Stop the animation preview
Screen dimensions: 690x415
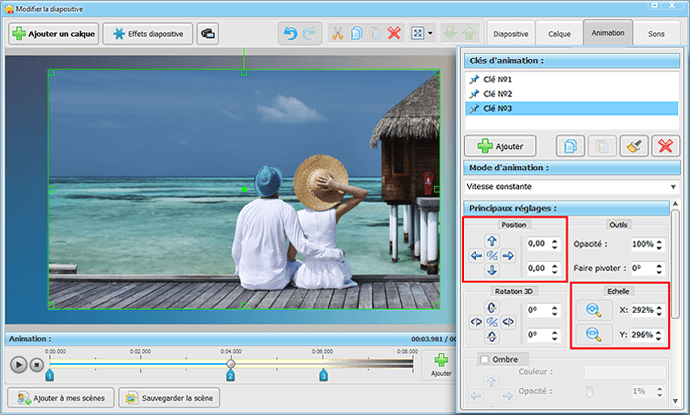37,365
